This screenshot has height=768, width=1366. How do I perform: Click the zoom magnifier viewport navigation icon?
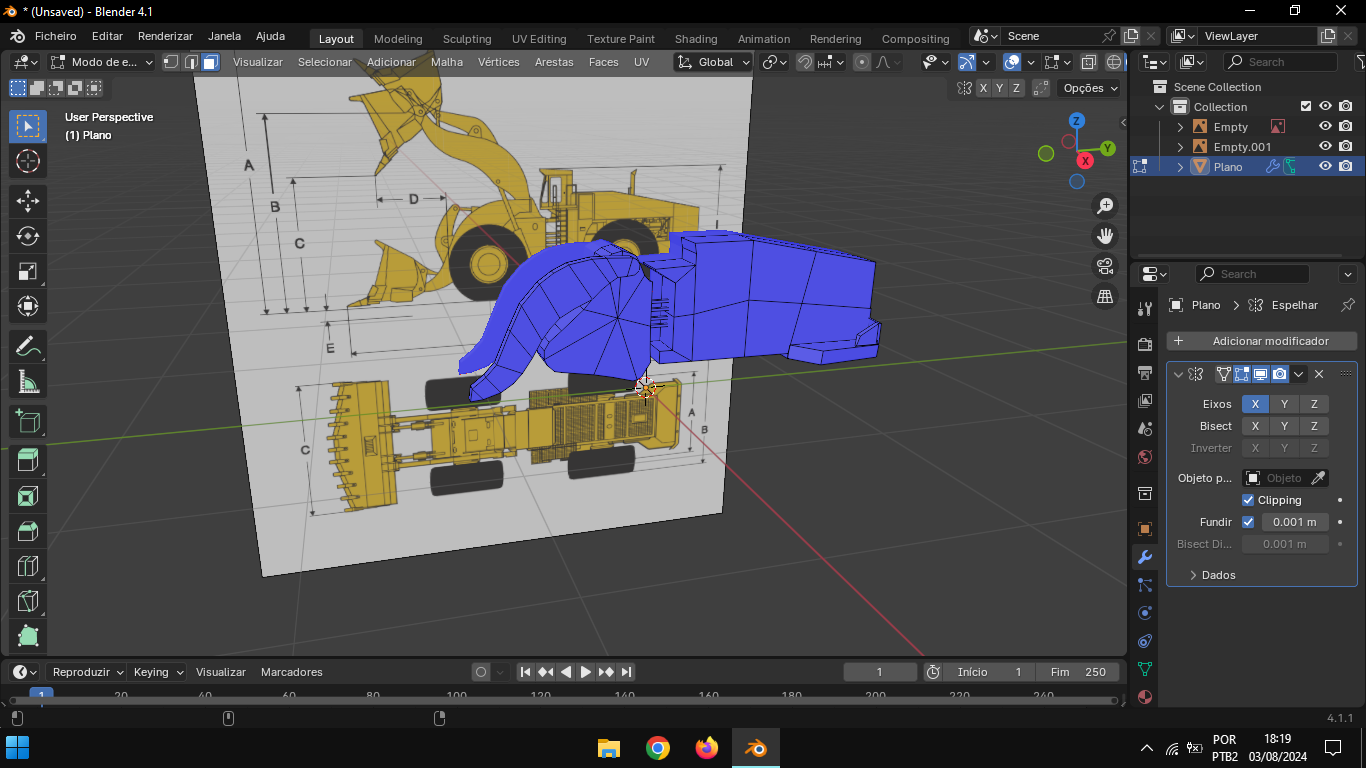(1105, 206)
